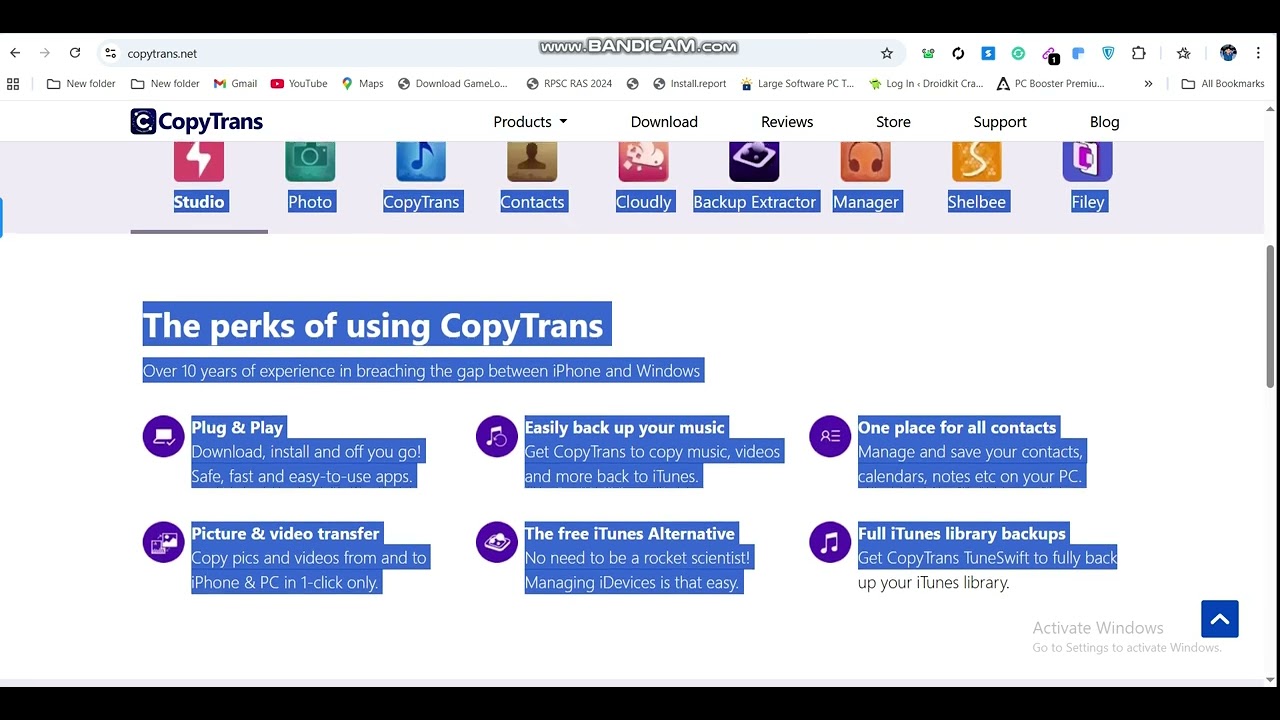
Task: Open the Reviews nav item
Action: 787,122
